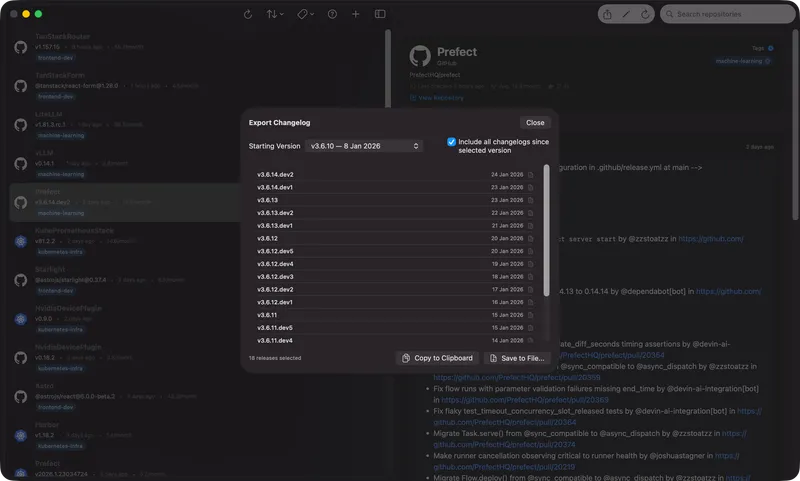Viewport: 800px width, 481px height.
Task: Open the help question-mark icon
Action: (332, 14)
